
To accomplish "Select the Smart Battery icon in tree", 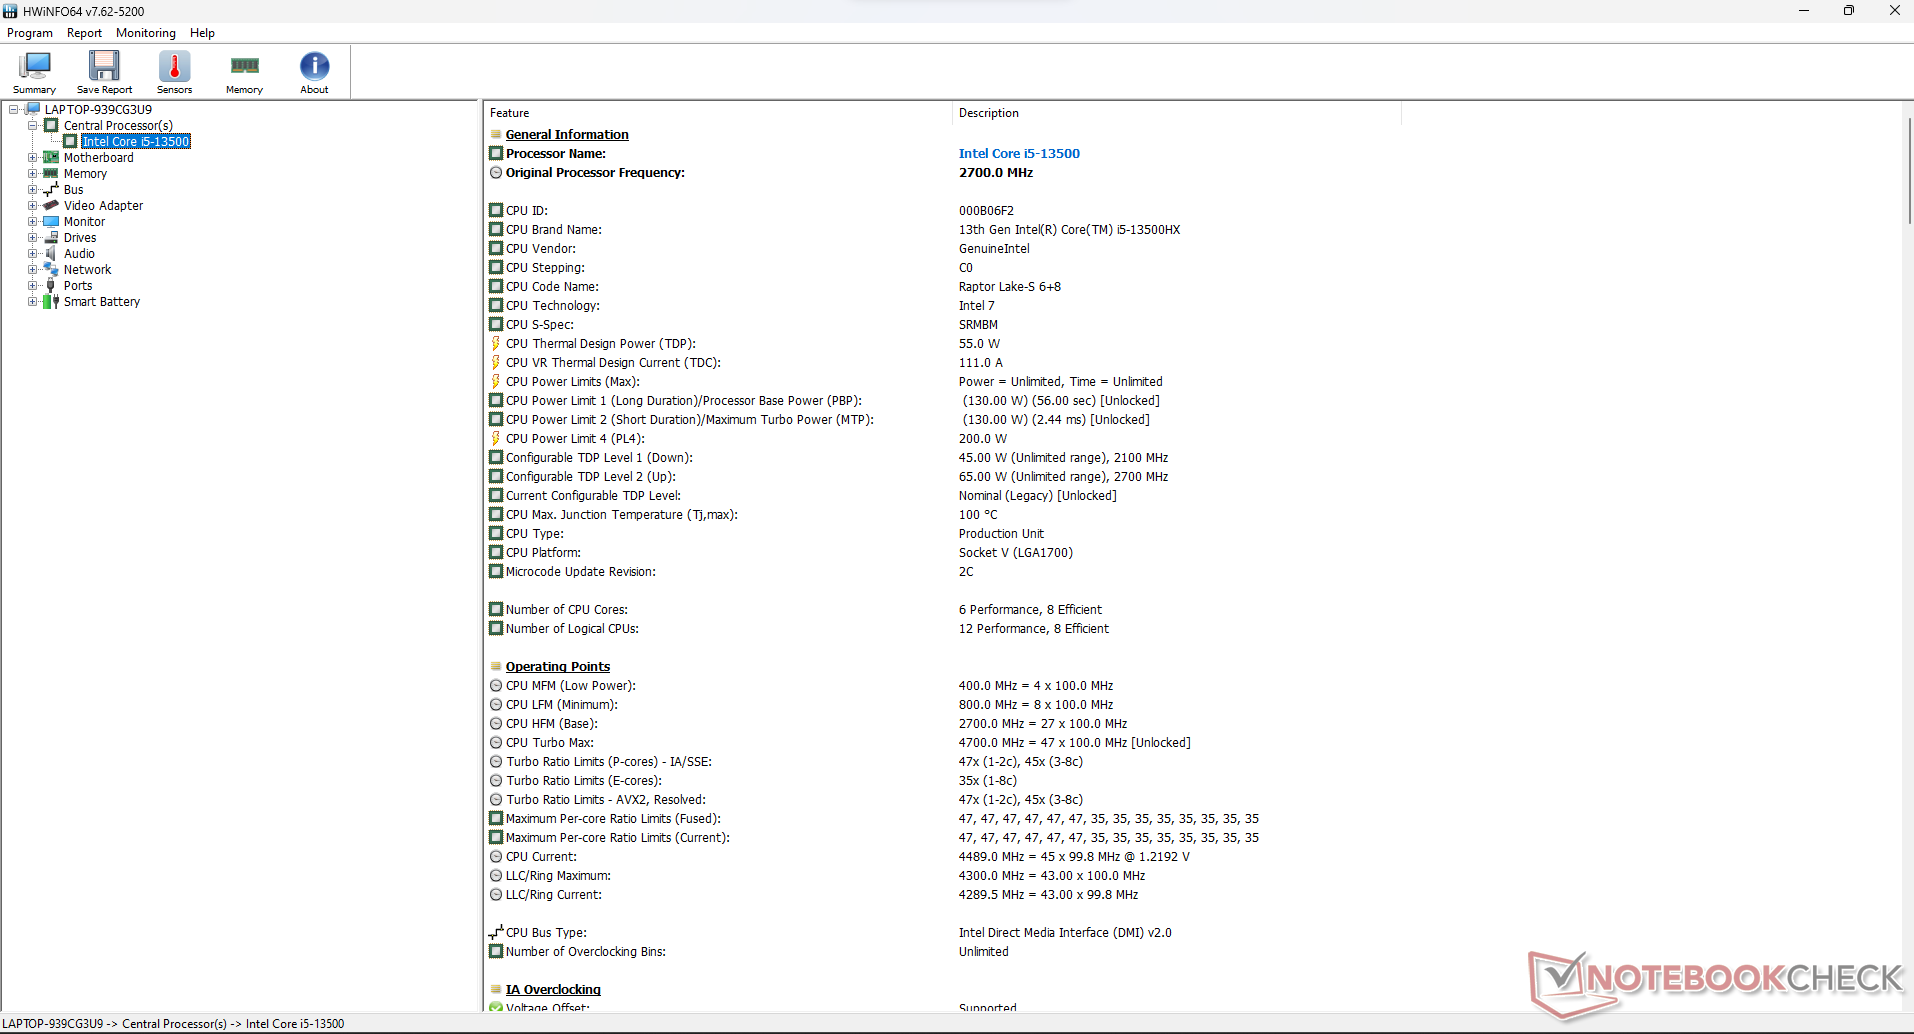I will pos(51,302).
